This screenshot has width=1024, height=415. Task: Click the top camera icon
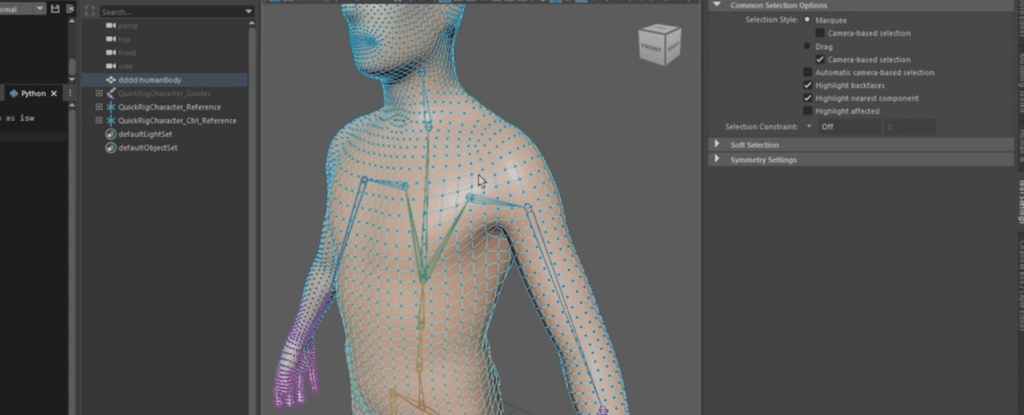coord(110,39)
